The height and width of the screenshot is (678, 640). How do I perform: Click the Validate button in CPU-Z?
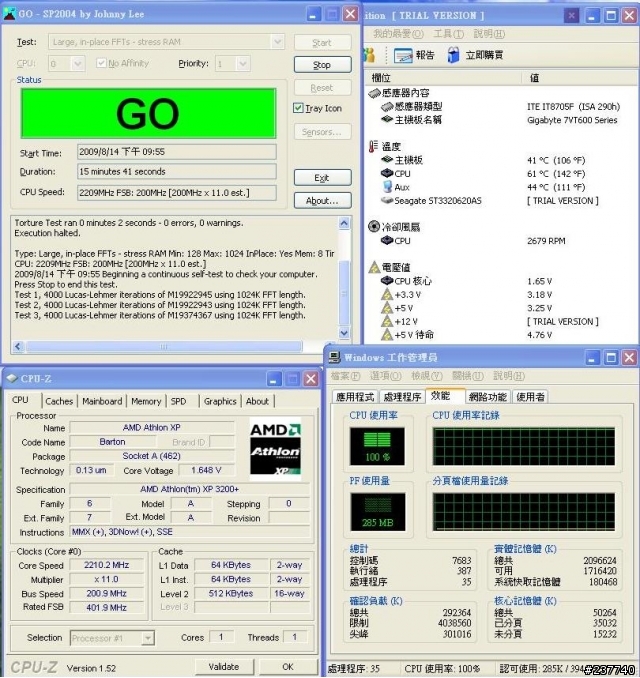point(224,667)
